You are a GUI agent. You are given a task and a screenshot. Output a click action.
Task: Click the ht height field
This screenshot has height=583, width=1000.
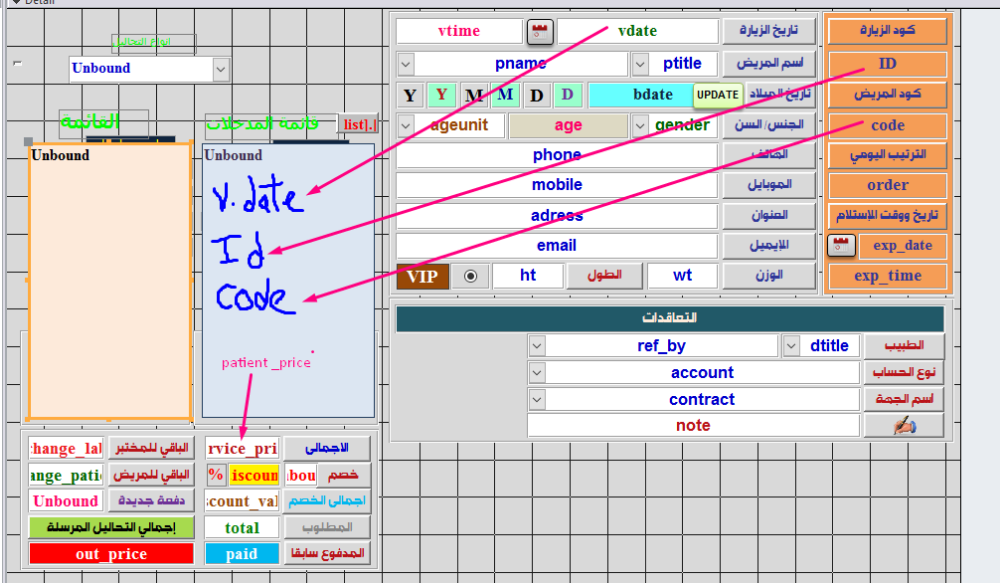click(528, 276)
